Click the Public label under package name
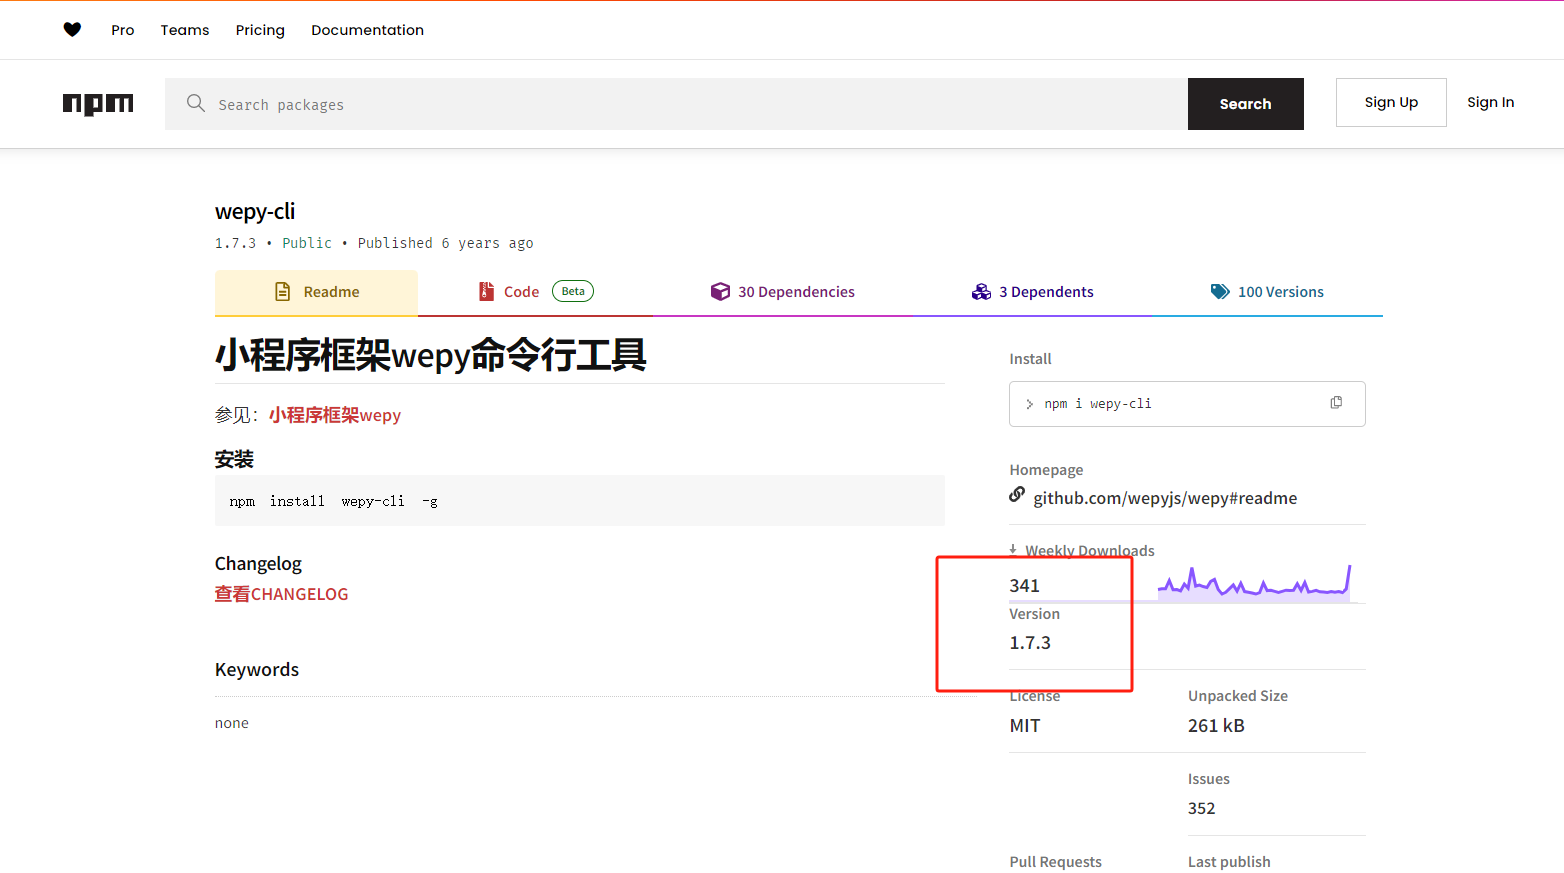Viewport: 1564px width, 873px height. point(307,243)
